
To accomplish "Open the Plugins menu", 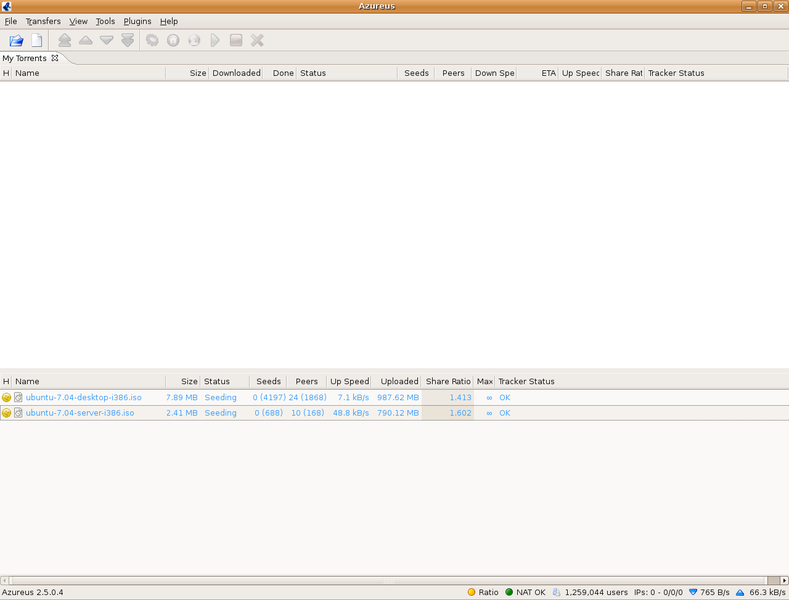I will [x=137, y=21].
